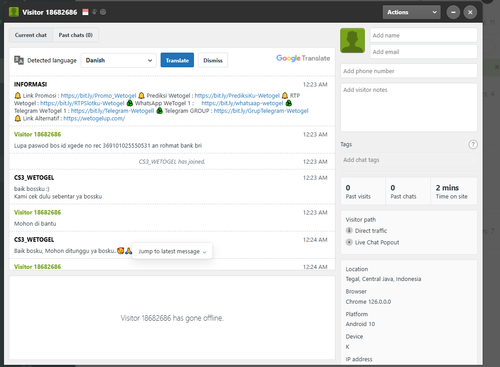Switch to the Past chats (0) tab
The height and width of the screenshot is (367, 500).
pyautogui.click(x=76, y=35)
